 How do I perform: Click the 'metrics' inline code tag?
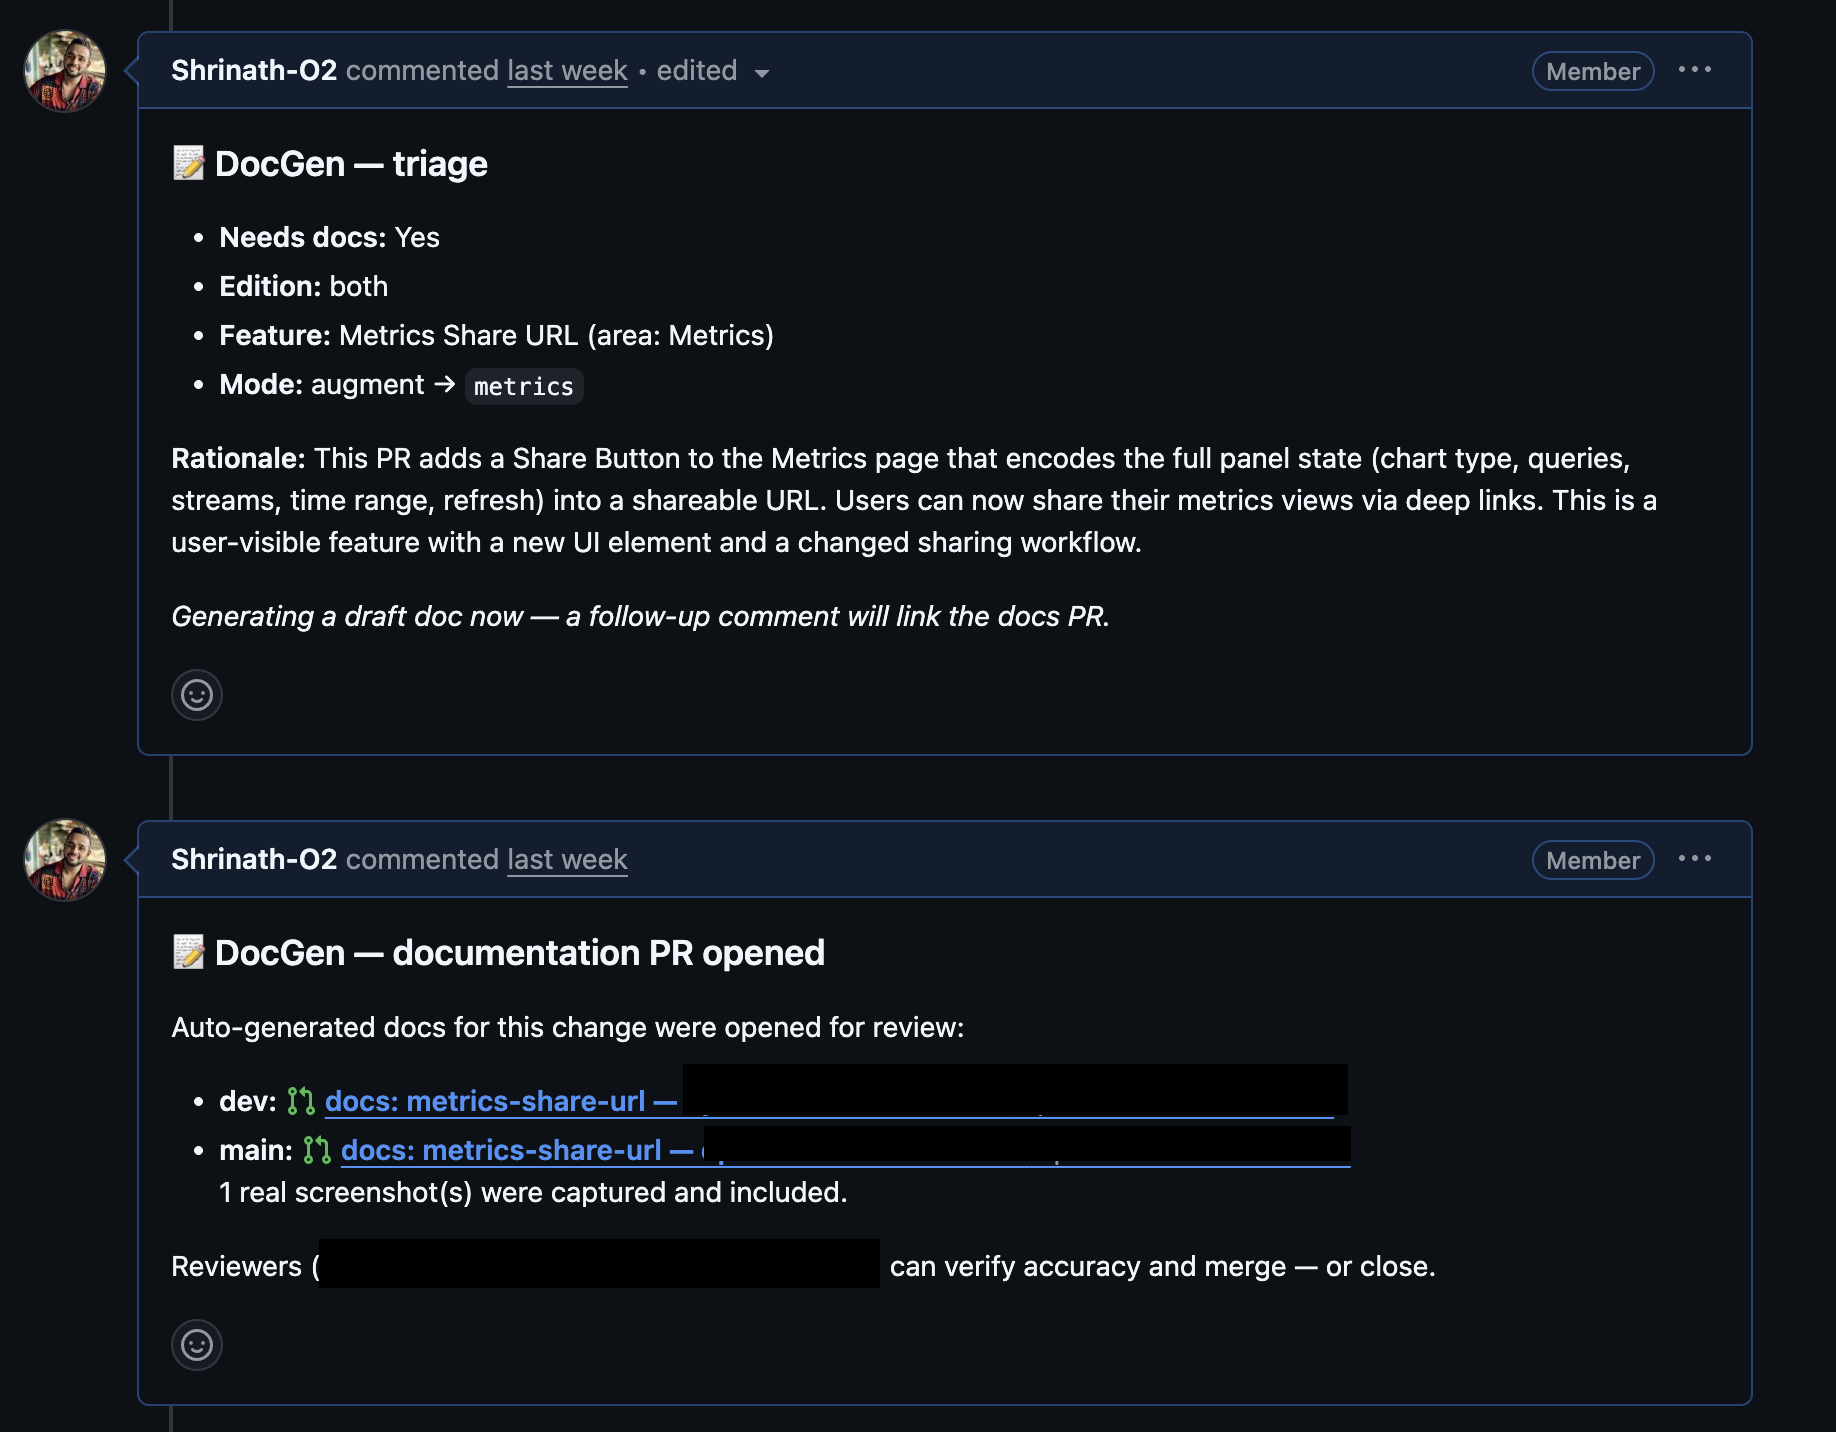click(x=524, y=386)
